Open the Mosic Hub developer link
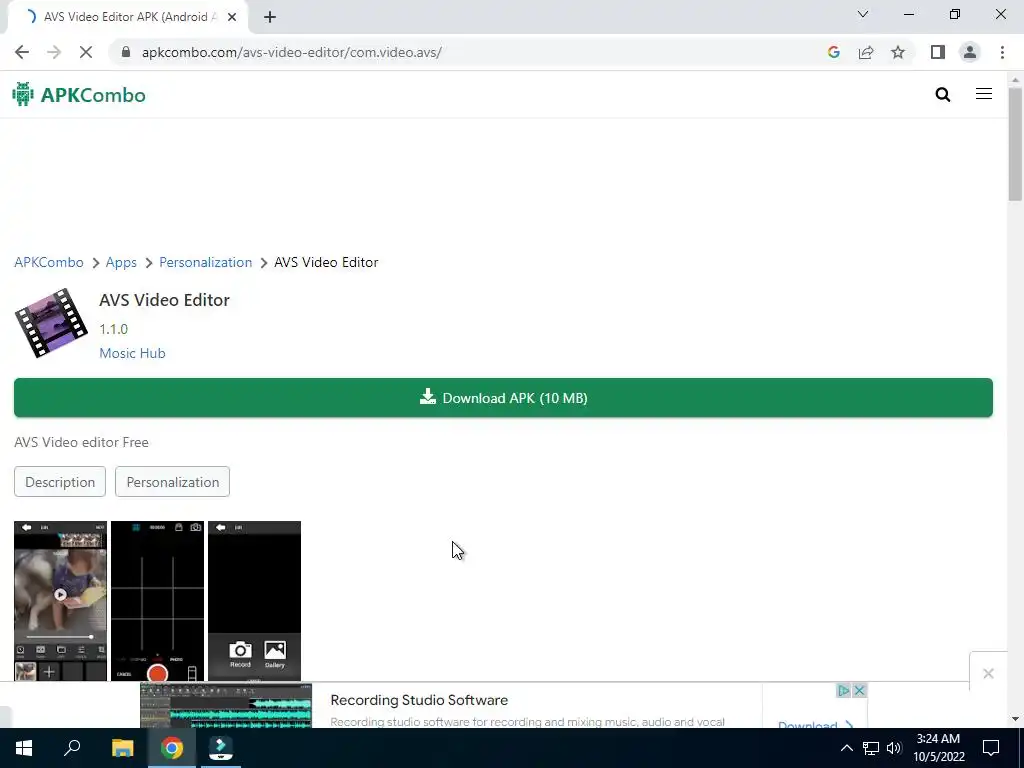Viewport: 1024px width, 768px height. click(133, 353)
